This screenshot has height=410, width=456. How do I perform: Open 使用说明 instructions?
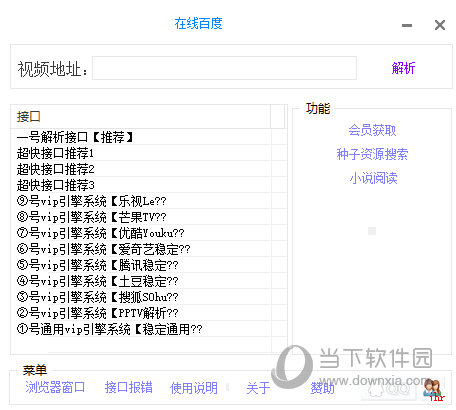[194, 388]
